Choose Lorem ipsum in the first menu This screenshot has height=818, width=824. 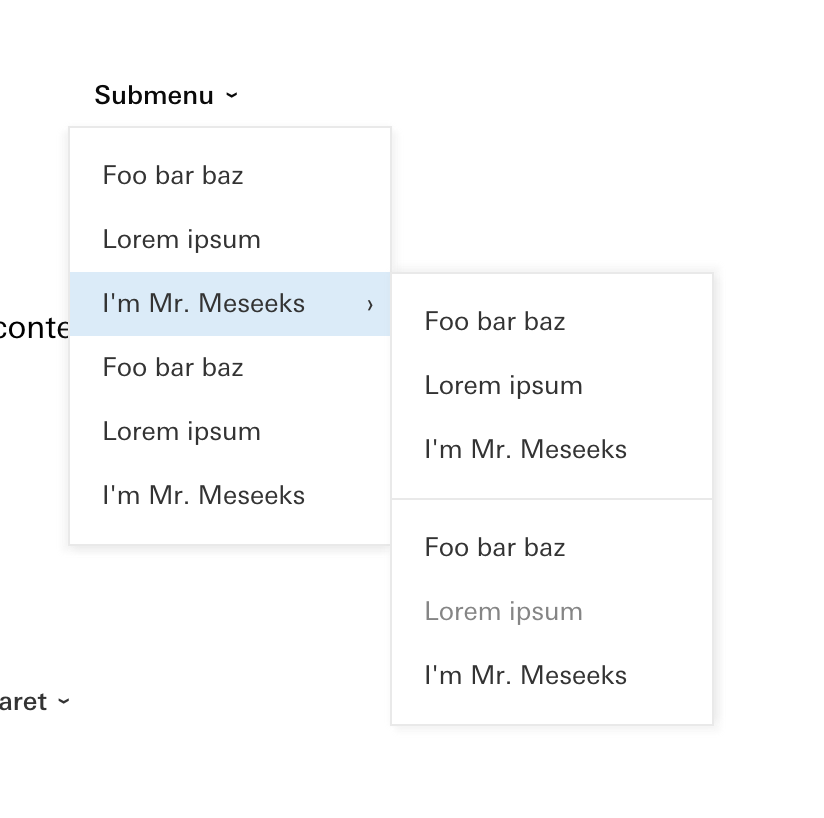[x=181, y=239]
